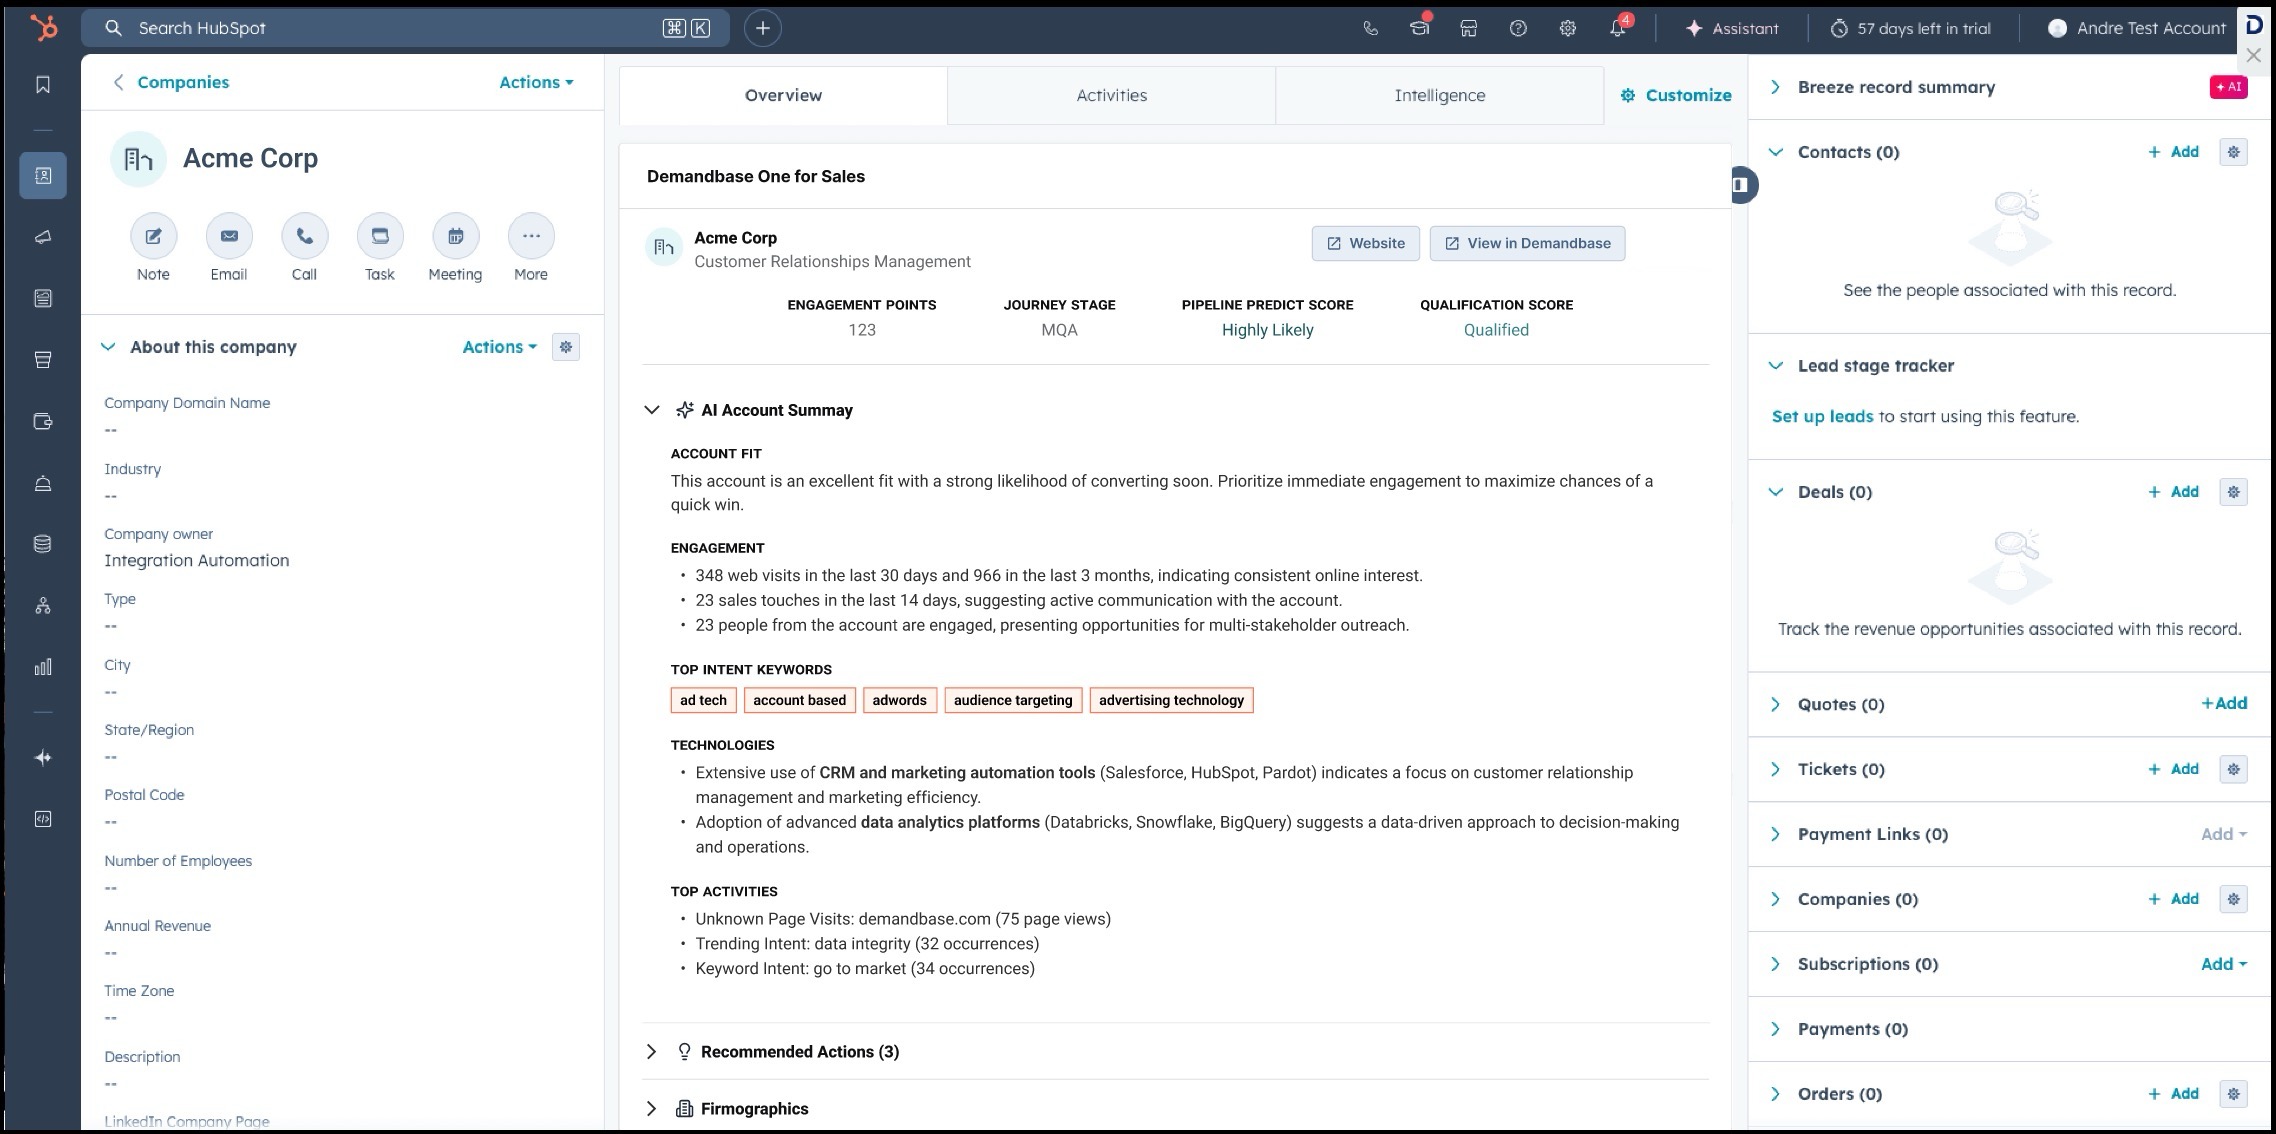The width and height of the screenshot is (2276, 1134).
Task: Add a contact to this record
Action: (x=2174, y=152)
